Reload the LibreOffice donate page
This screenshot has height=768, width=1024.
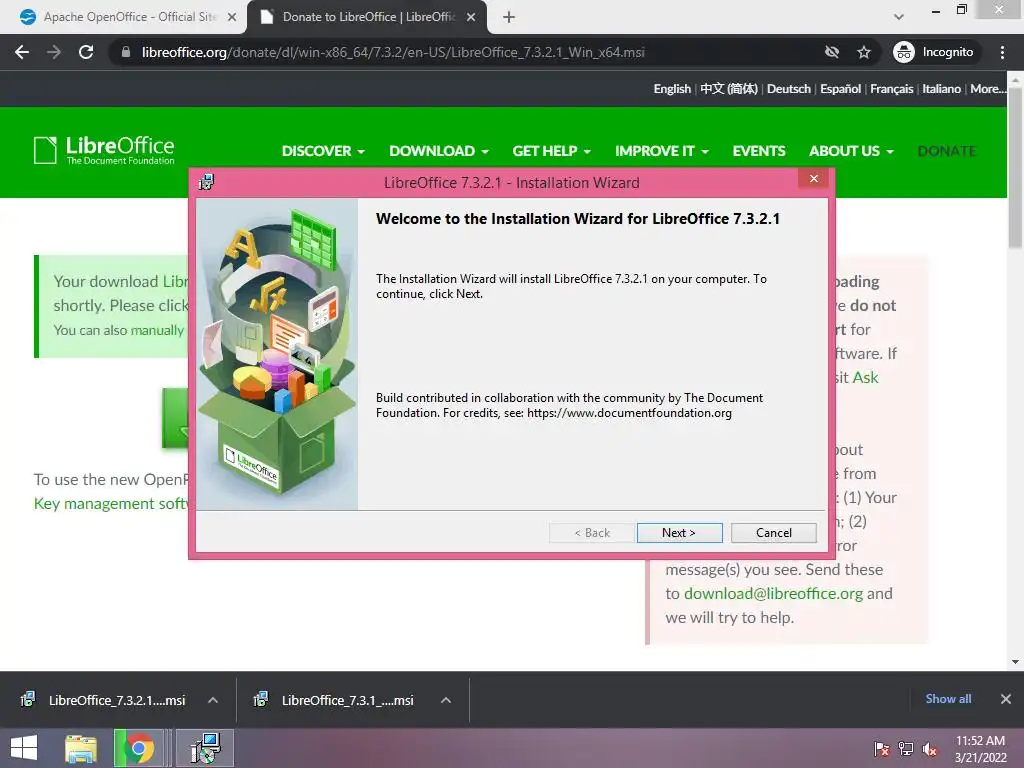(86, 52)
